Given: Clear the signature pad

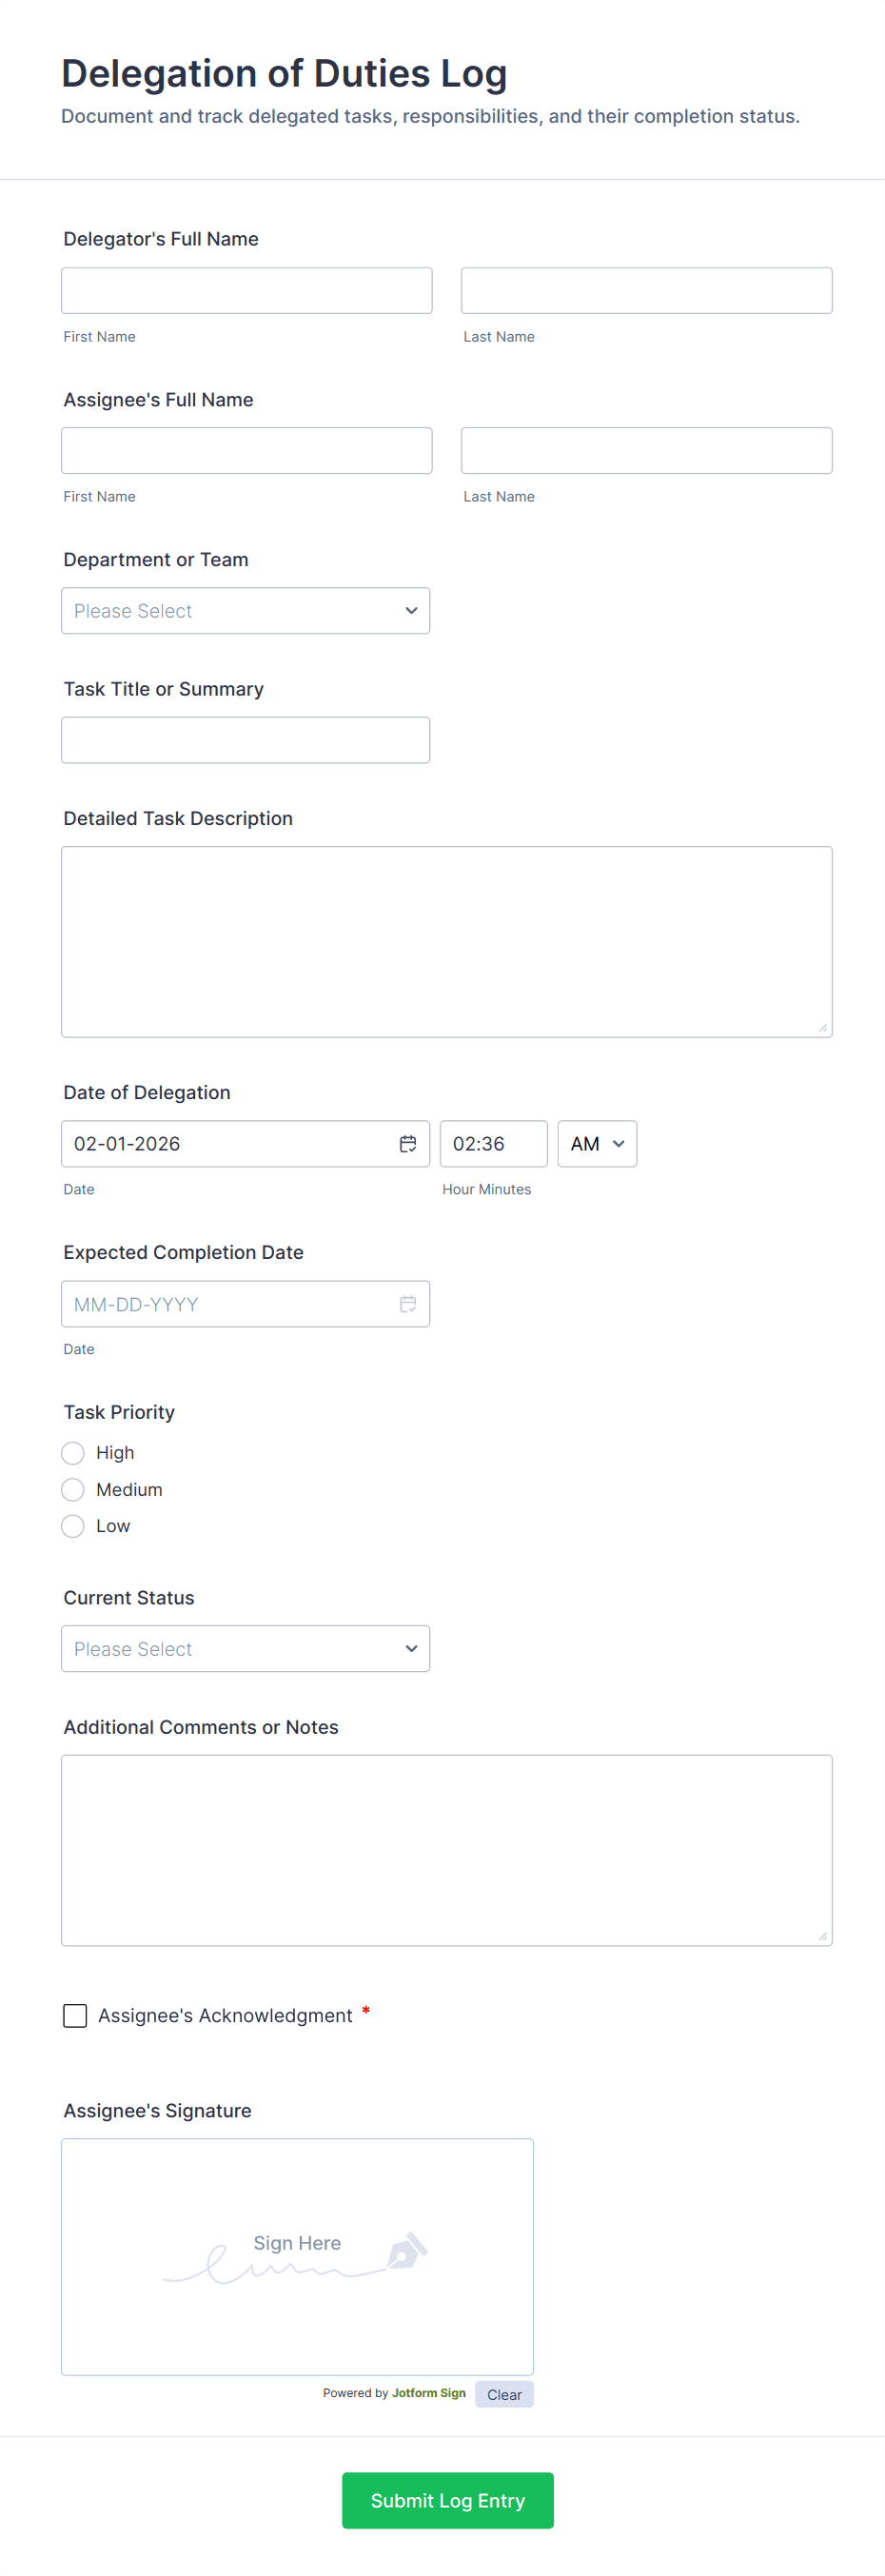Looking at the screenshot, I should [504, 2394].
